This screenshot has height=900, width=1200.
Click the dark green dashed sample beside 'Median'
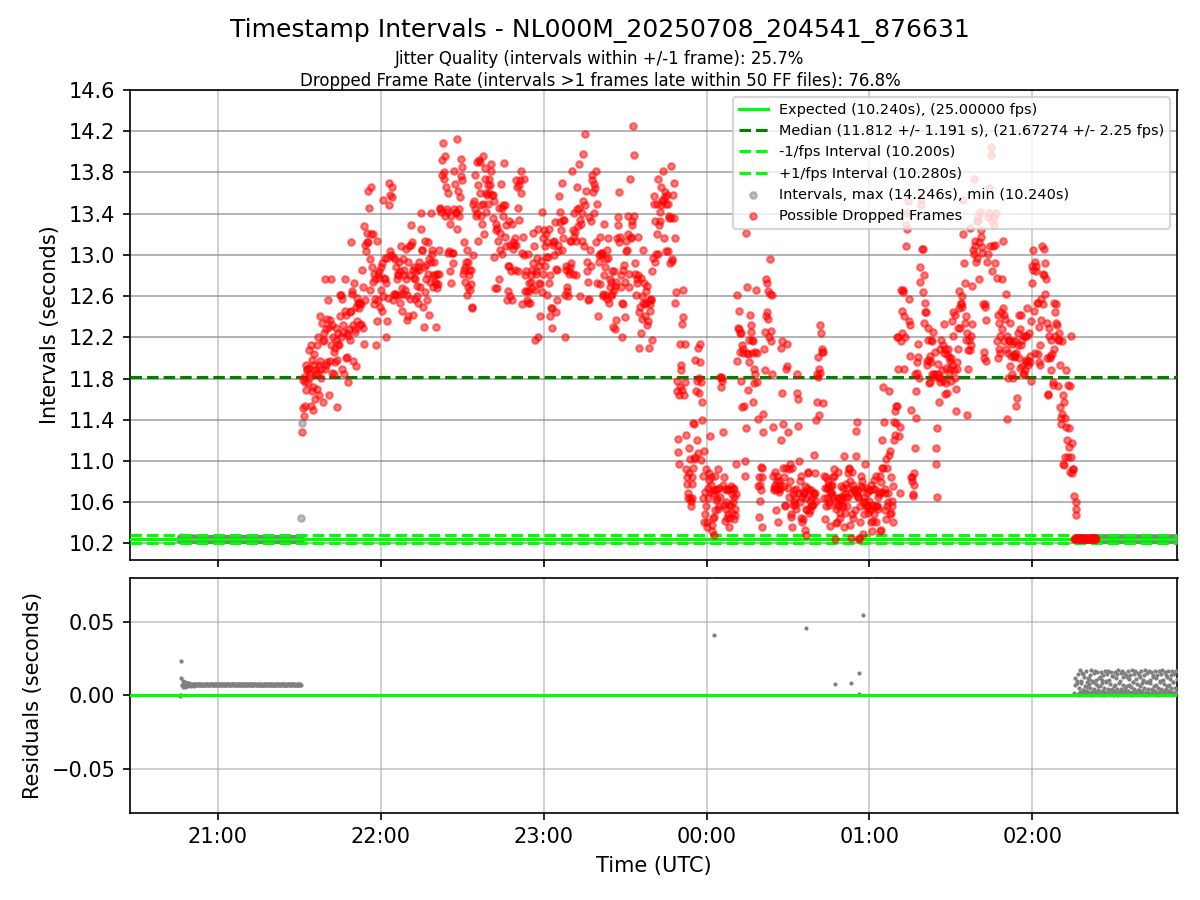(x=753, y=130)
